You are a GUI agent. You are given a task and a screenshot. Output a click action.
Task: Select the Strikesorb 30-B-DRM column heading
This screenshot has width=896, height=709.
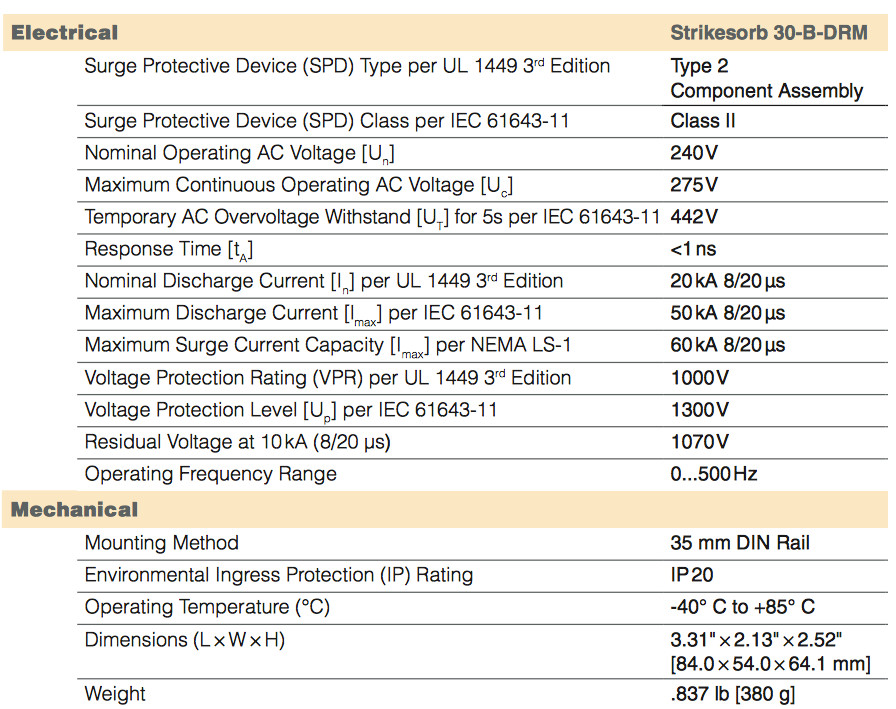768,33
